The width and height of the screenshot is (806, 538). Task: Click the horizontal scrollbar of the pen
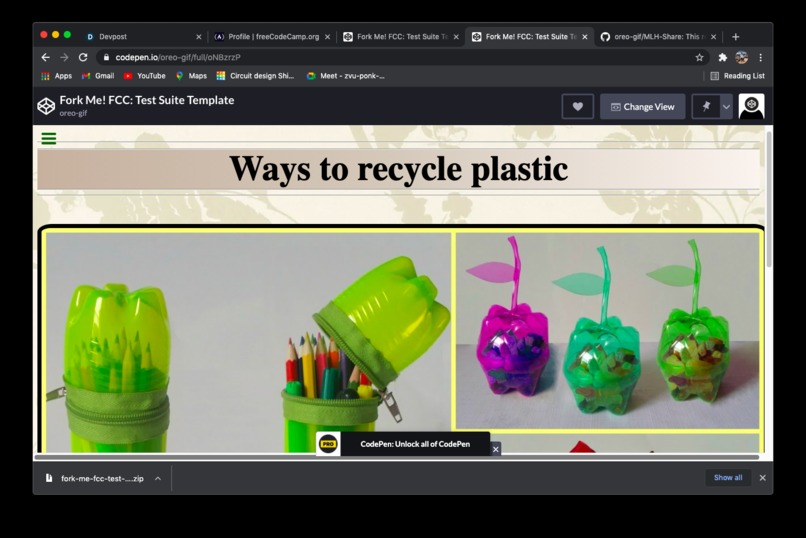(397, 457)
